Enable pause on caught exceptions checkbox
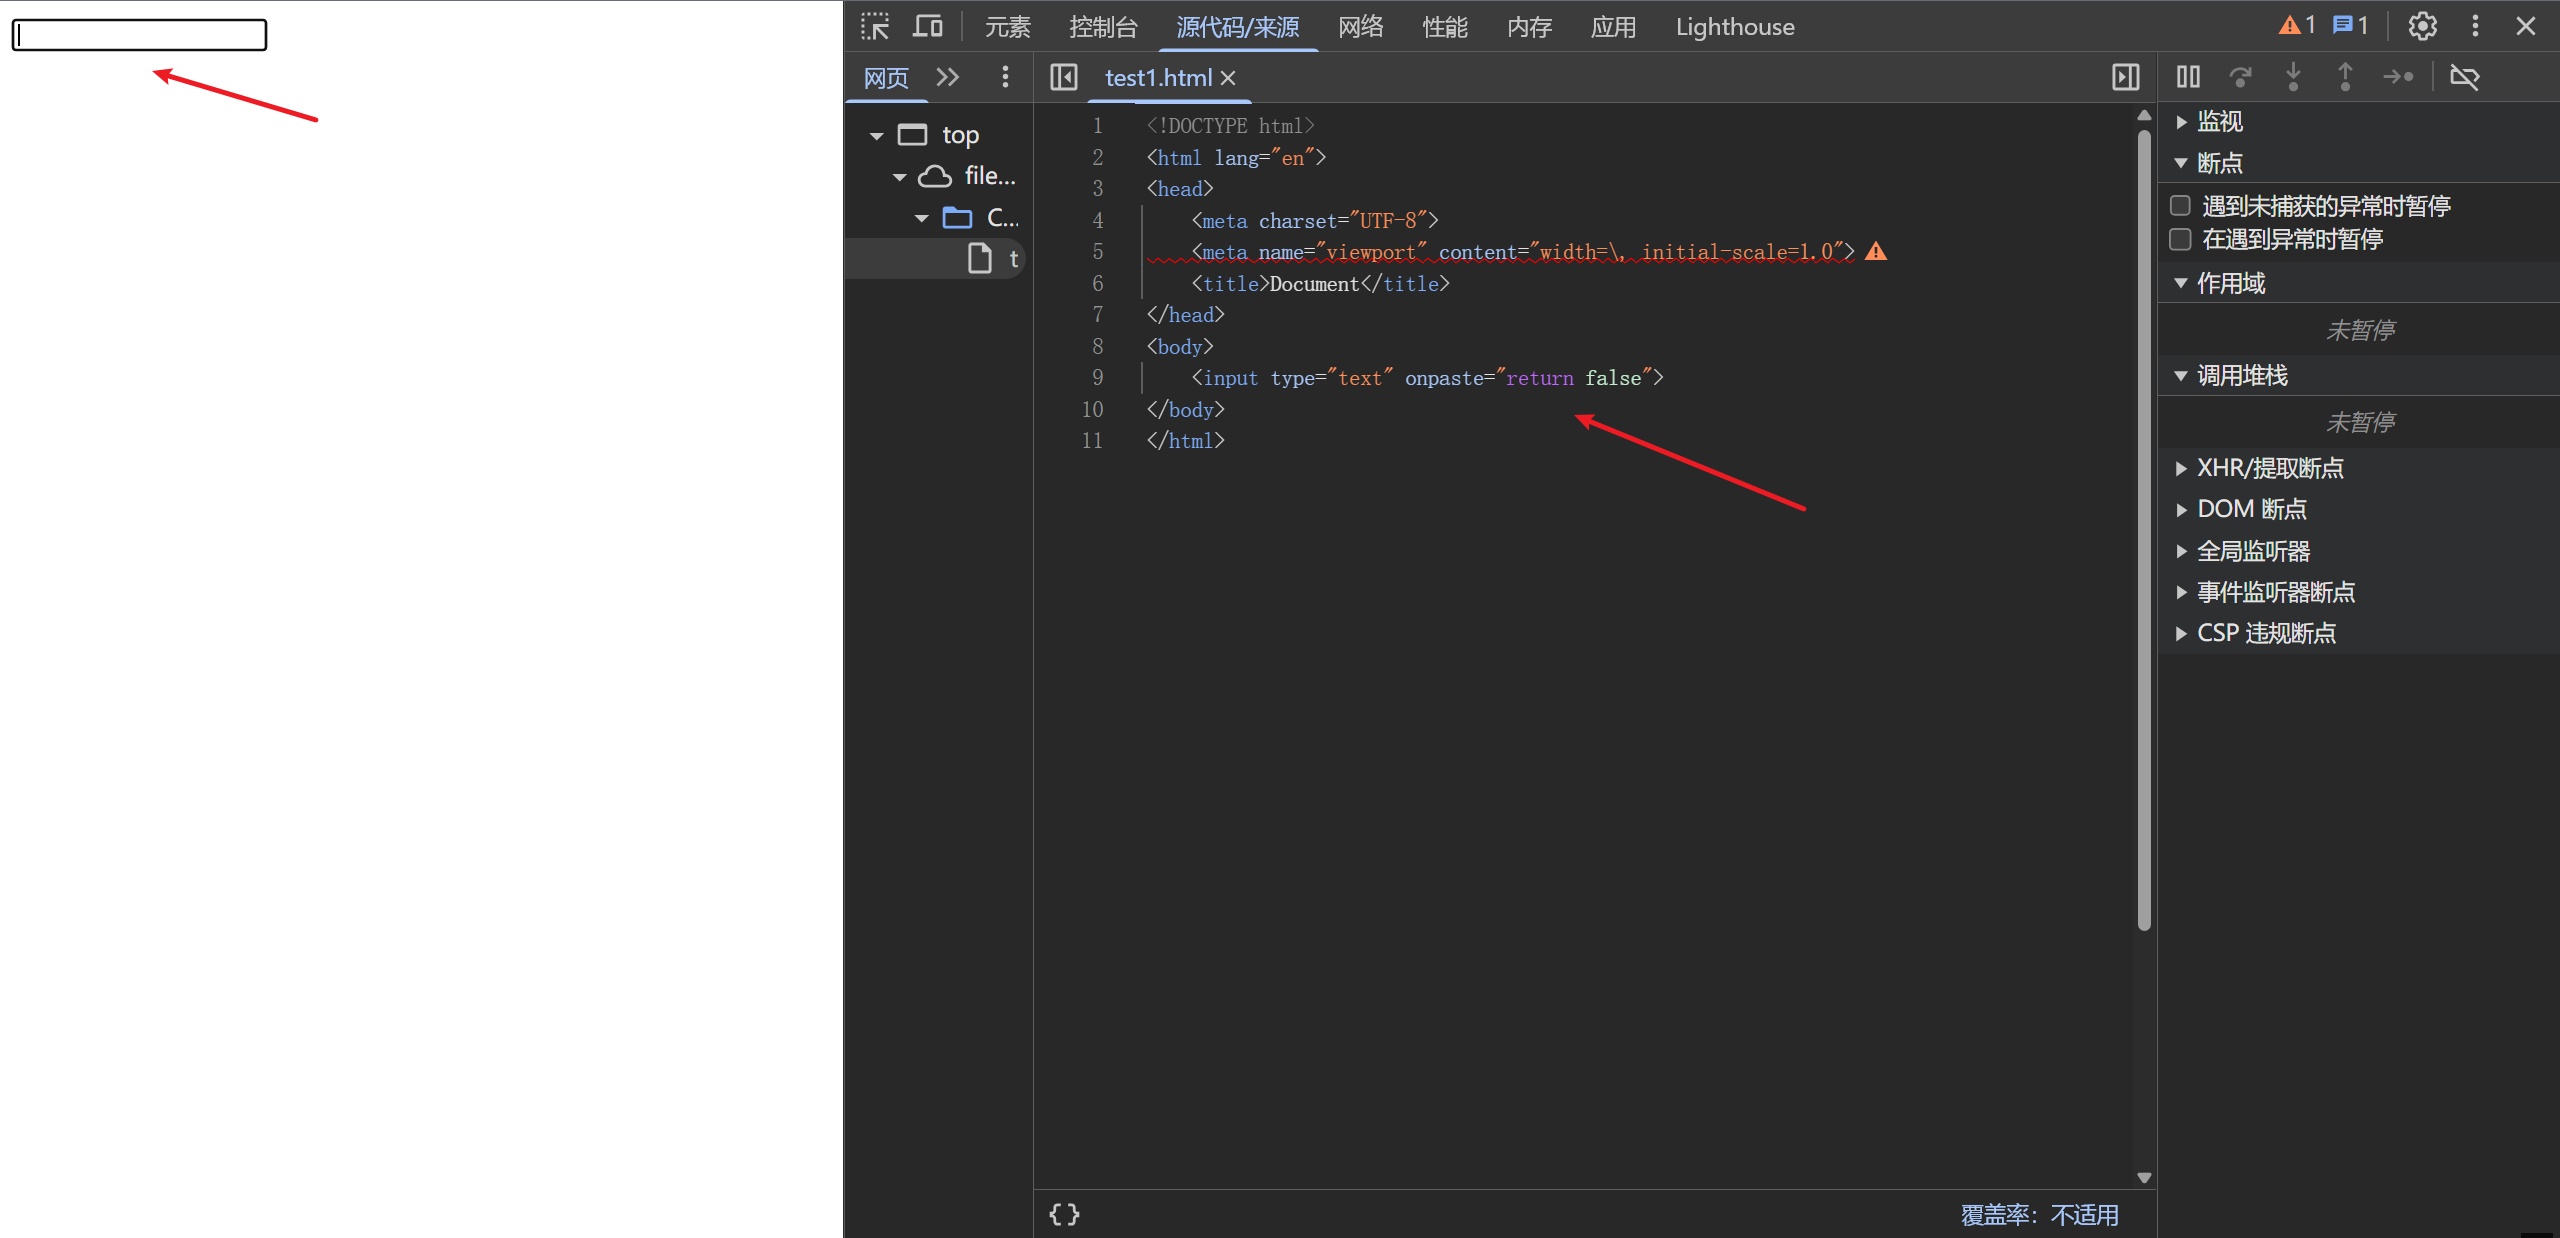 pos(2181,239)
